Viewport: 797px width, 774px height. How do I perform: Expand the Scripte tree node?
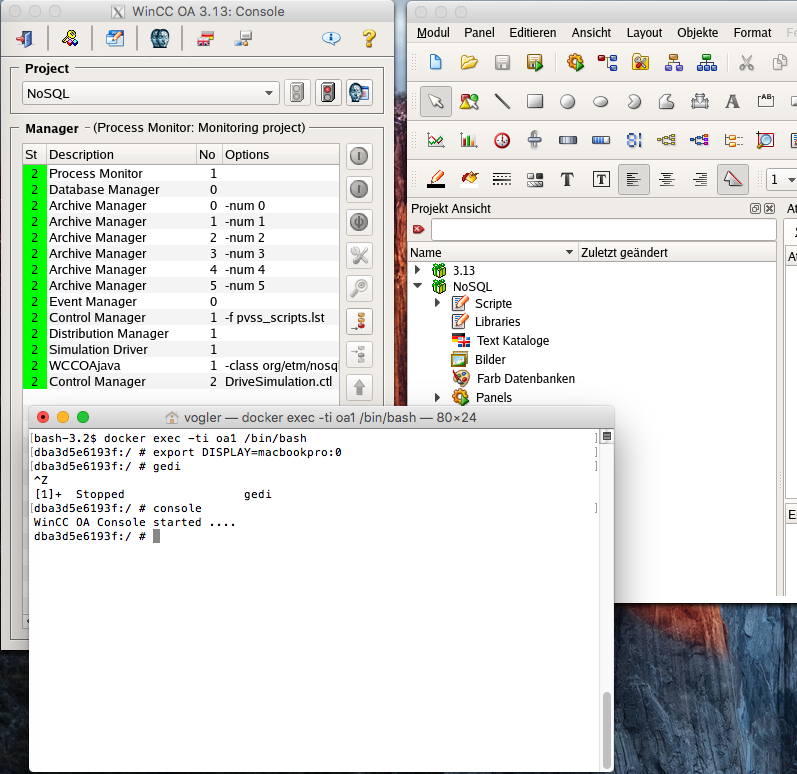(437, 302)
